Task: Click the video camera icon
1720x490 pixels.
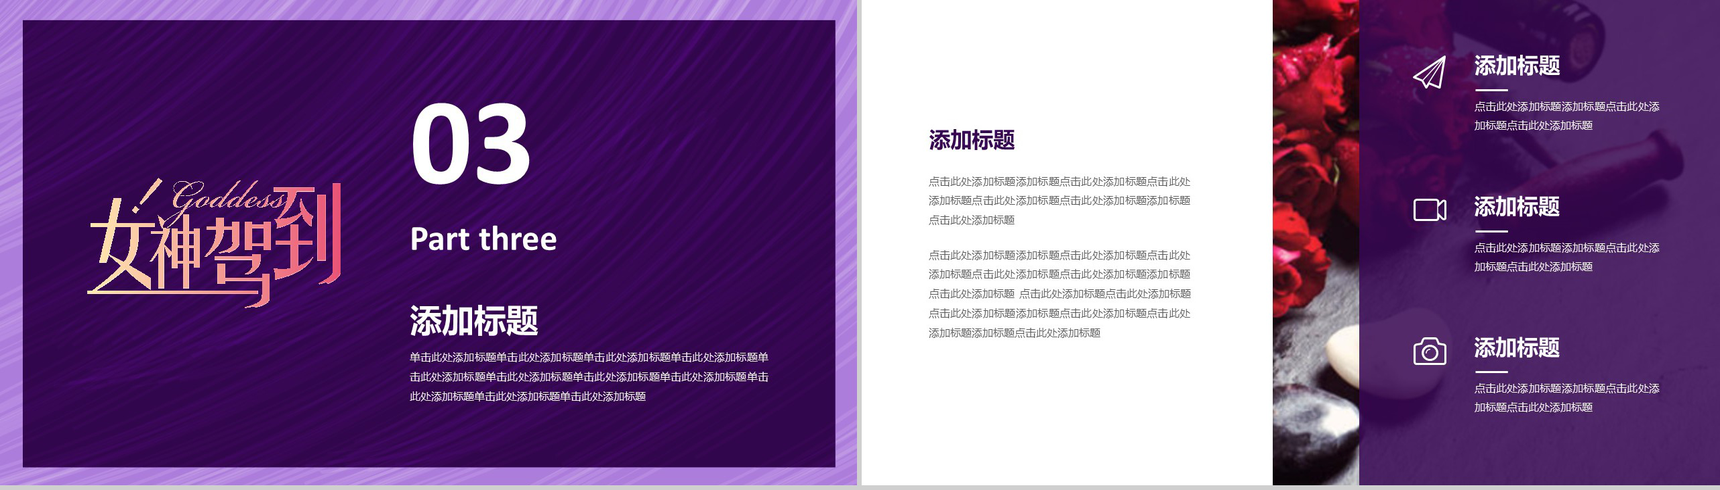Action: point(1430,209)
